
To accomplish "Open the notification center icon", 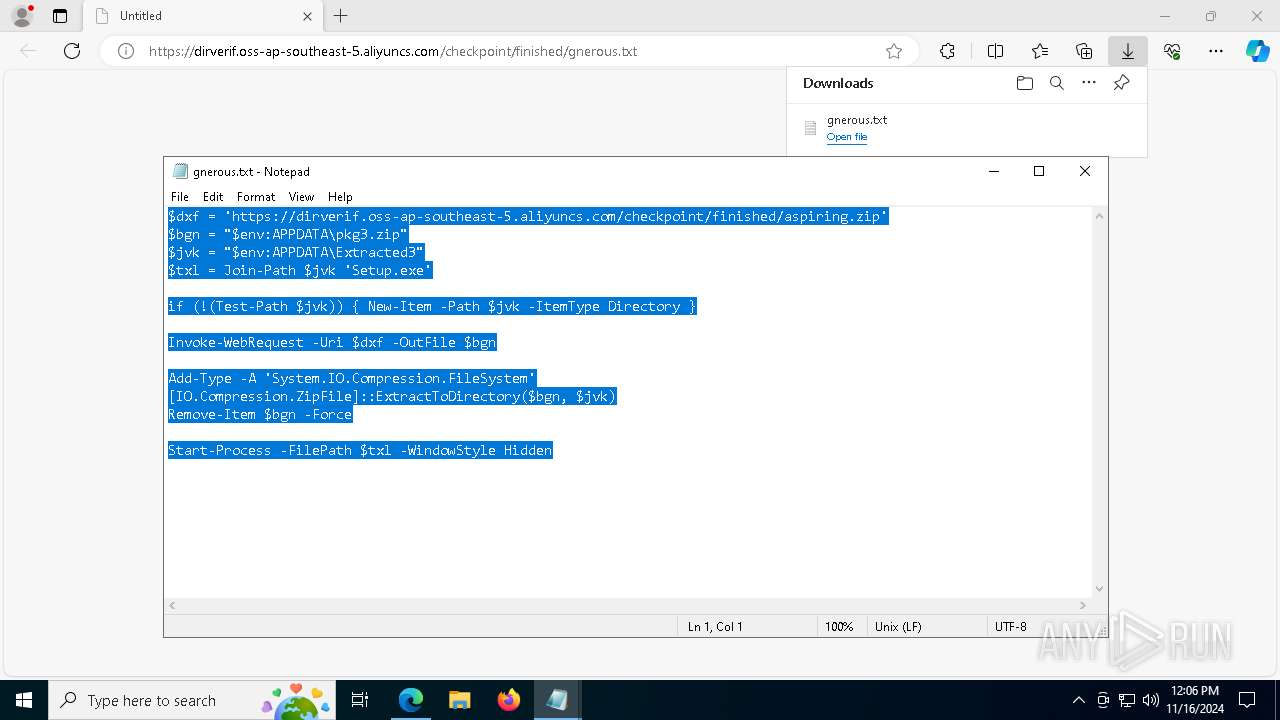I will pos(1247,700).
